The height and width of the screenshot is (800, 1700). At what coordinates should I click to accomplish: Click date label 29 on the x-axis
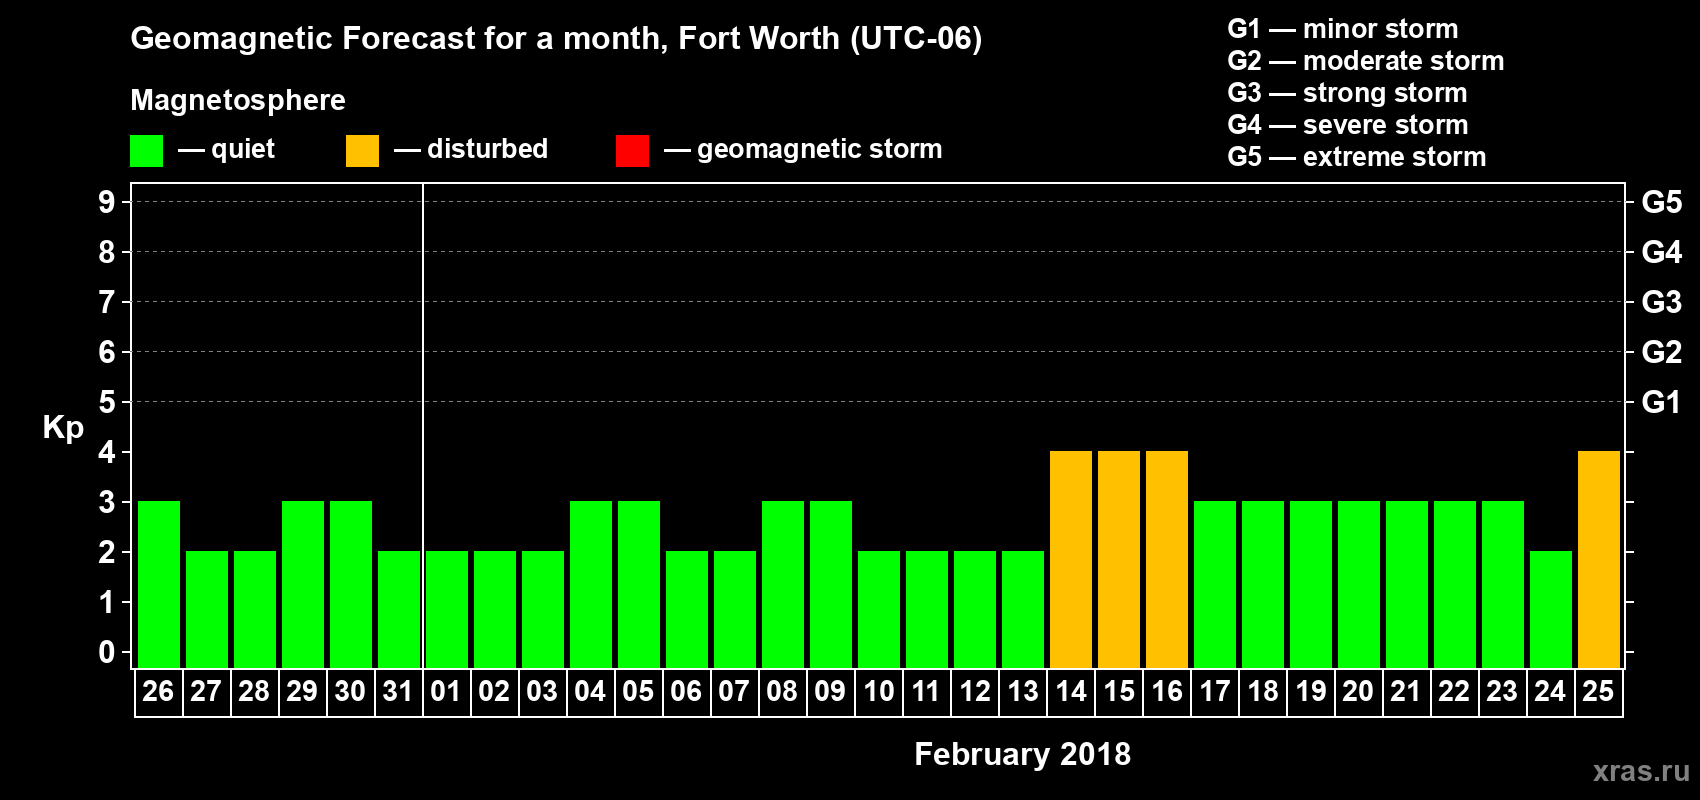click(302, 692)
